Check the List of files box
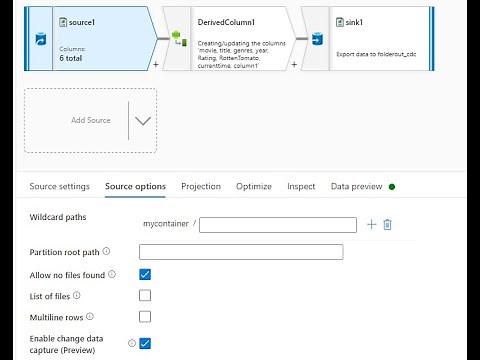 (x=145, y=295)
